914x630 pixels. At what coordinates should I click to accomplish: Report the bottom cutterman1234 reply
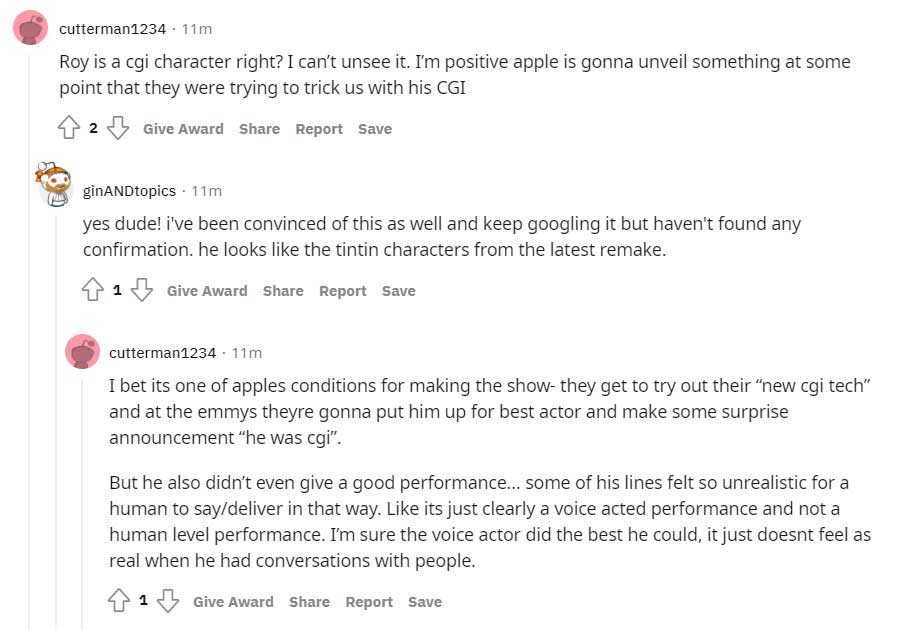tap(369, 602)
